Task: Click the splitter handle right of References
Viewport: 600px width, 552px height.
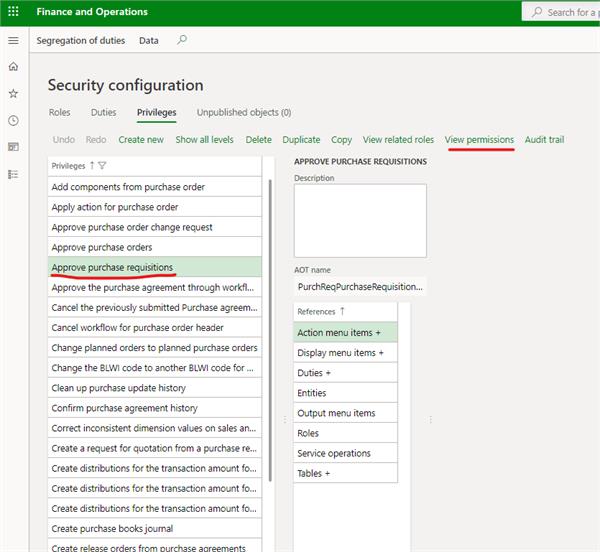Action: click(430, 420)
